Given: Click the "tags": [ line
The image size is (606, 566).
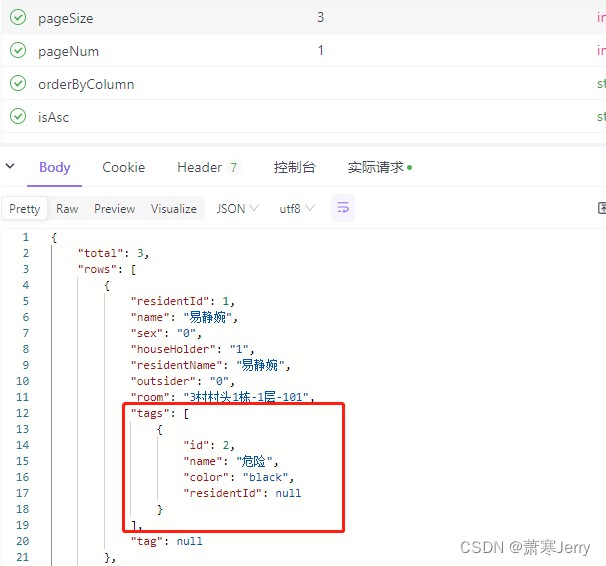Looking at the screenshot, I should coord(160,413).
